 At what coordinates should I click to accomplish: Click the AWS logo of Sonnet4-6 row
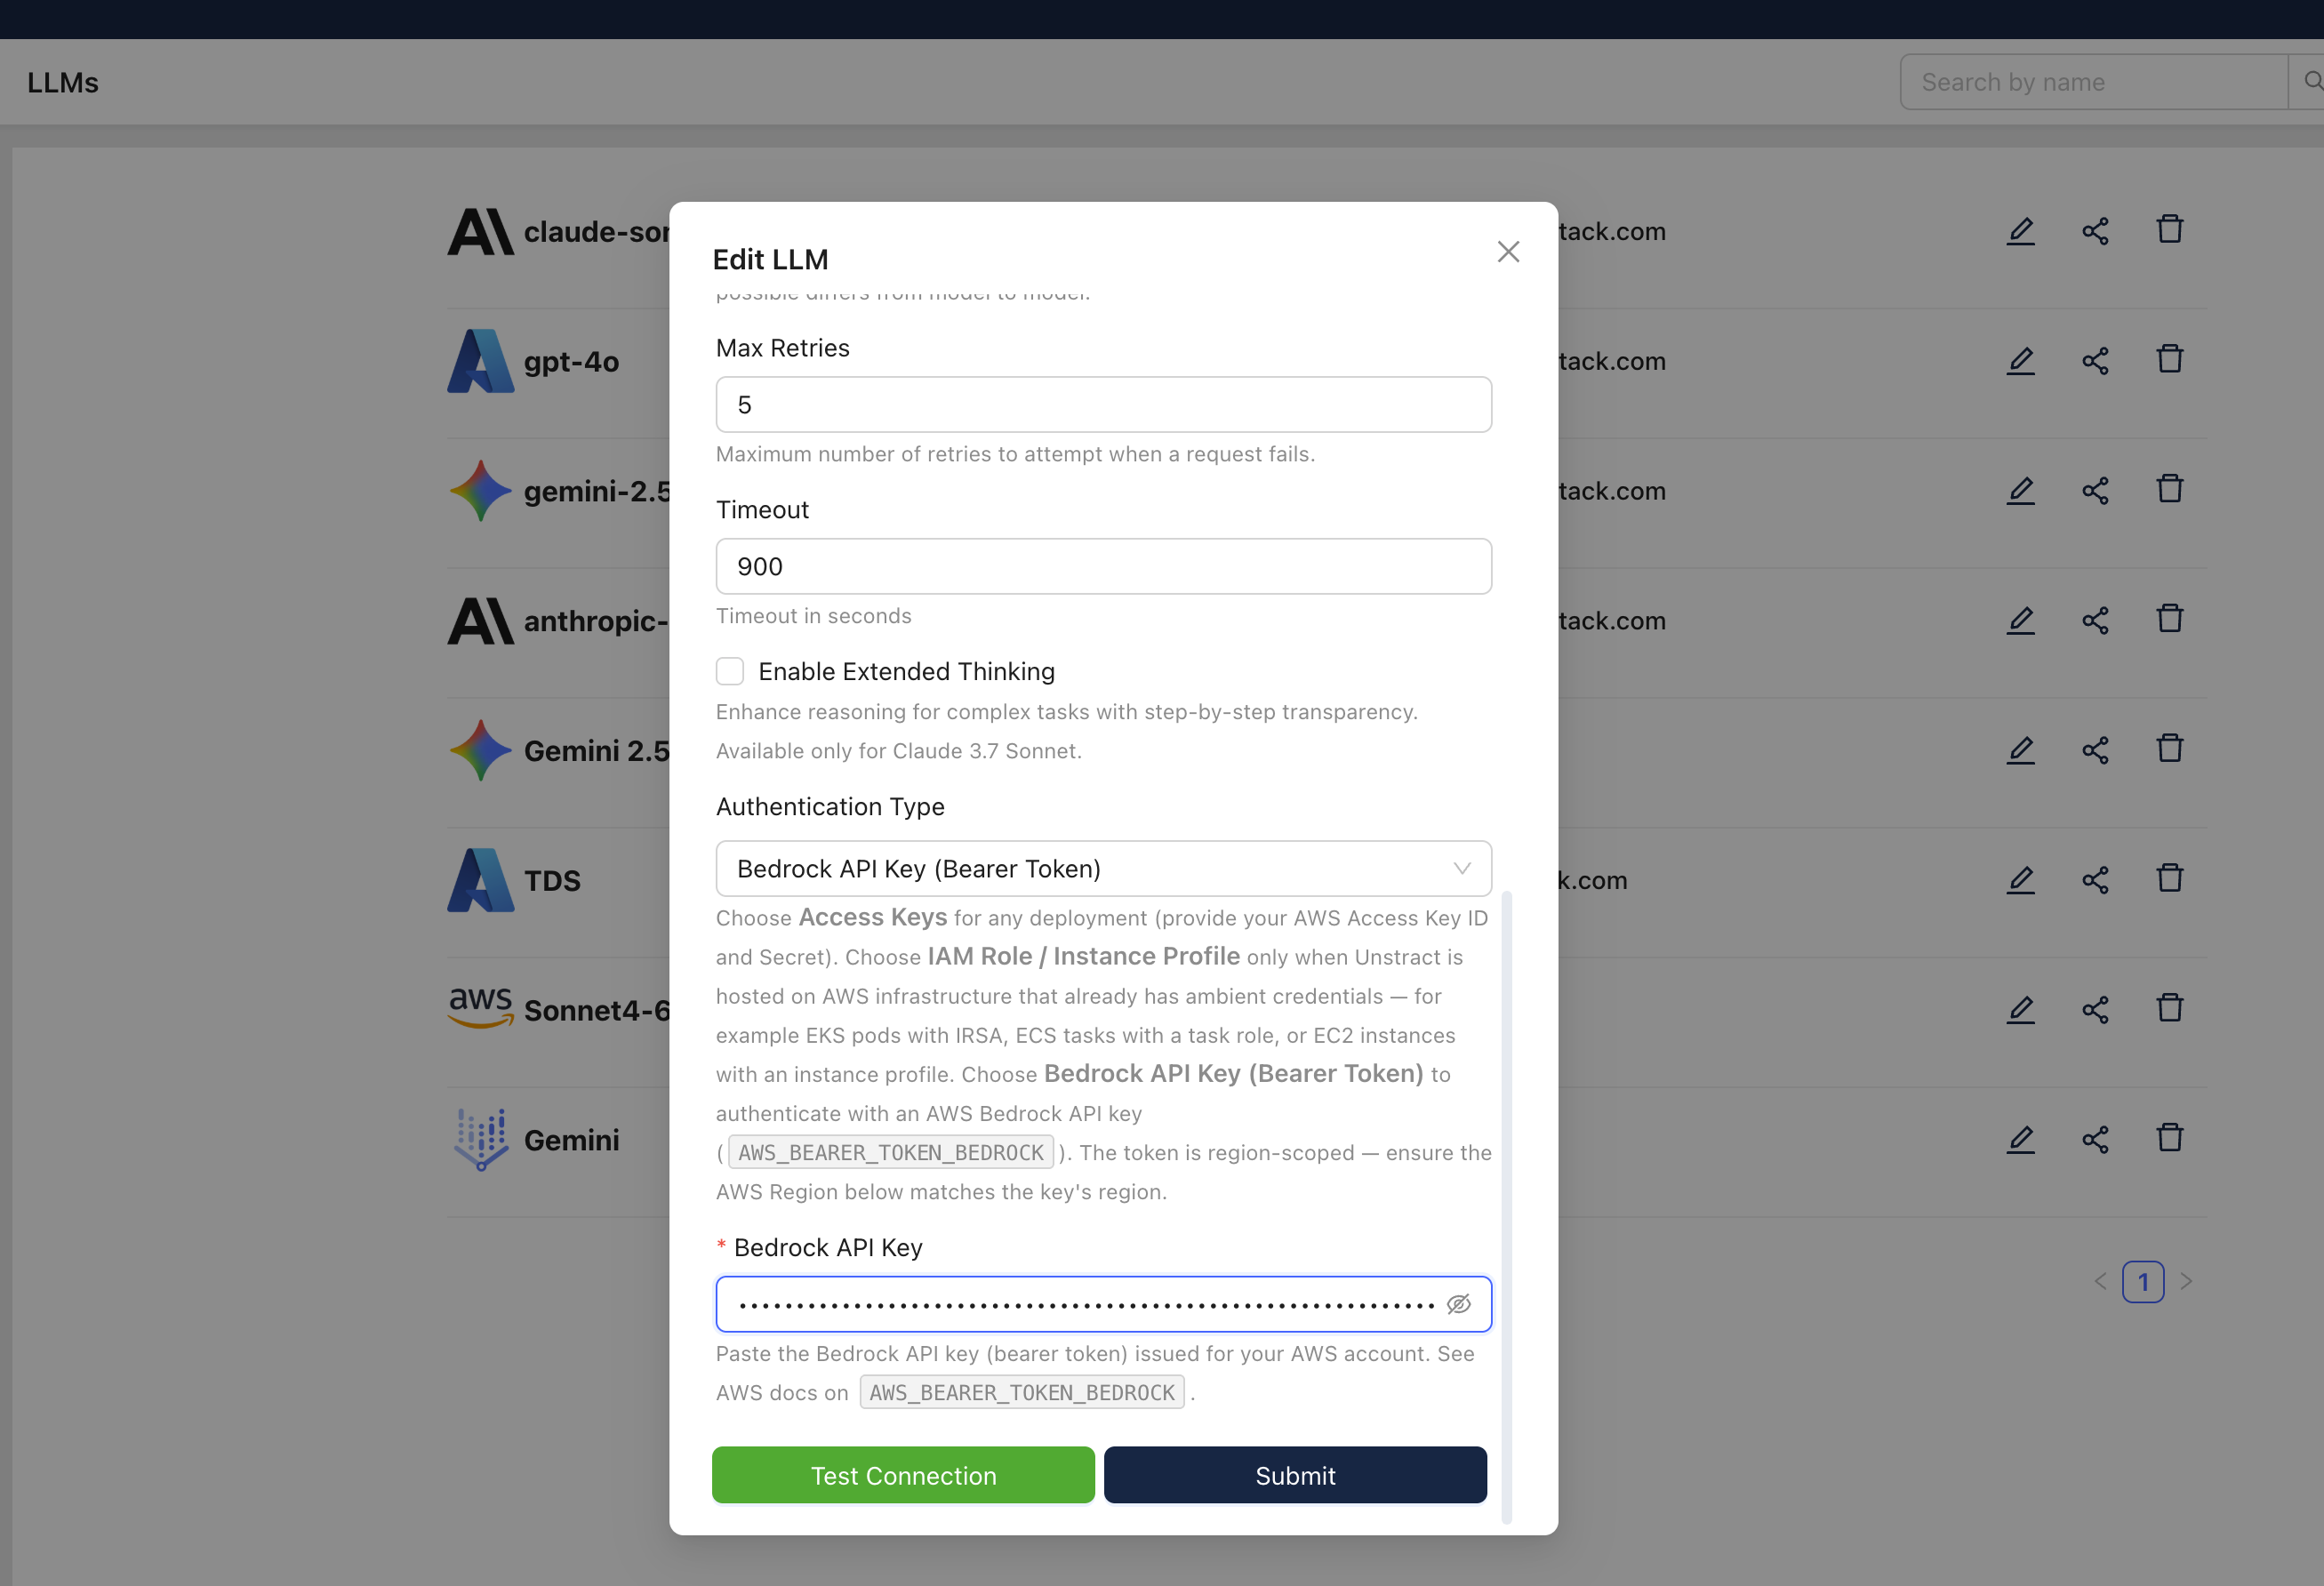pyautogui.click(x=480, y=1008)
